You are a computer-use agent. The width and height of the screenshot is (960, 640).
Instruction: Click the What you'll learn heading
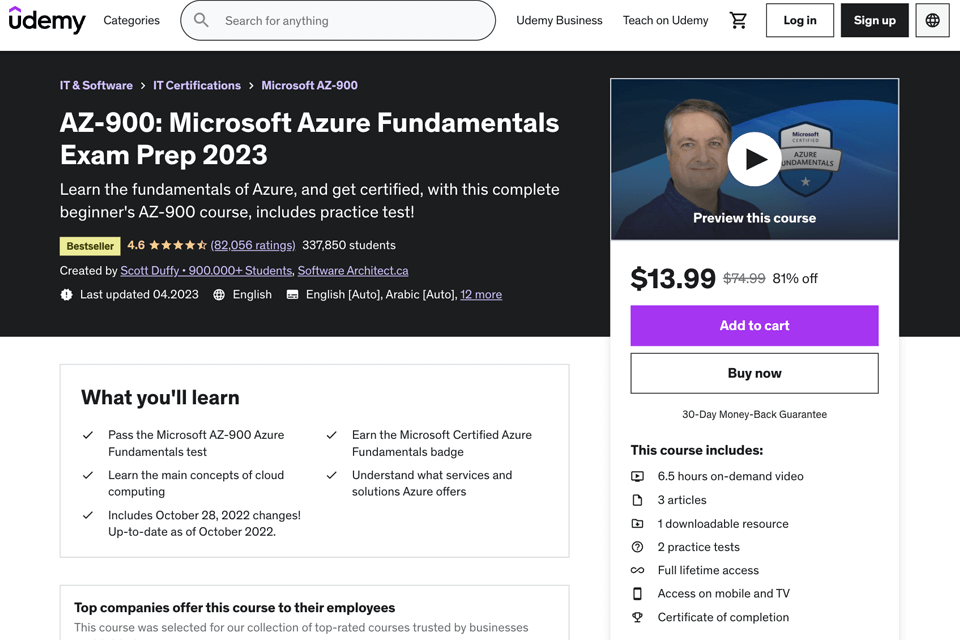coord(160,398)
